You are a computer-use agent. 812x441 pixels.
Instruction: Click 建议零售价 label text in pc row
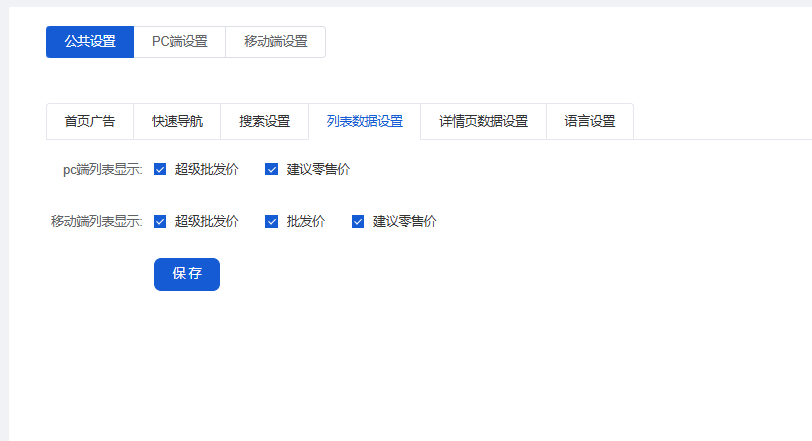[318, 170]
